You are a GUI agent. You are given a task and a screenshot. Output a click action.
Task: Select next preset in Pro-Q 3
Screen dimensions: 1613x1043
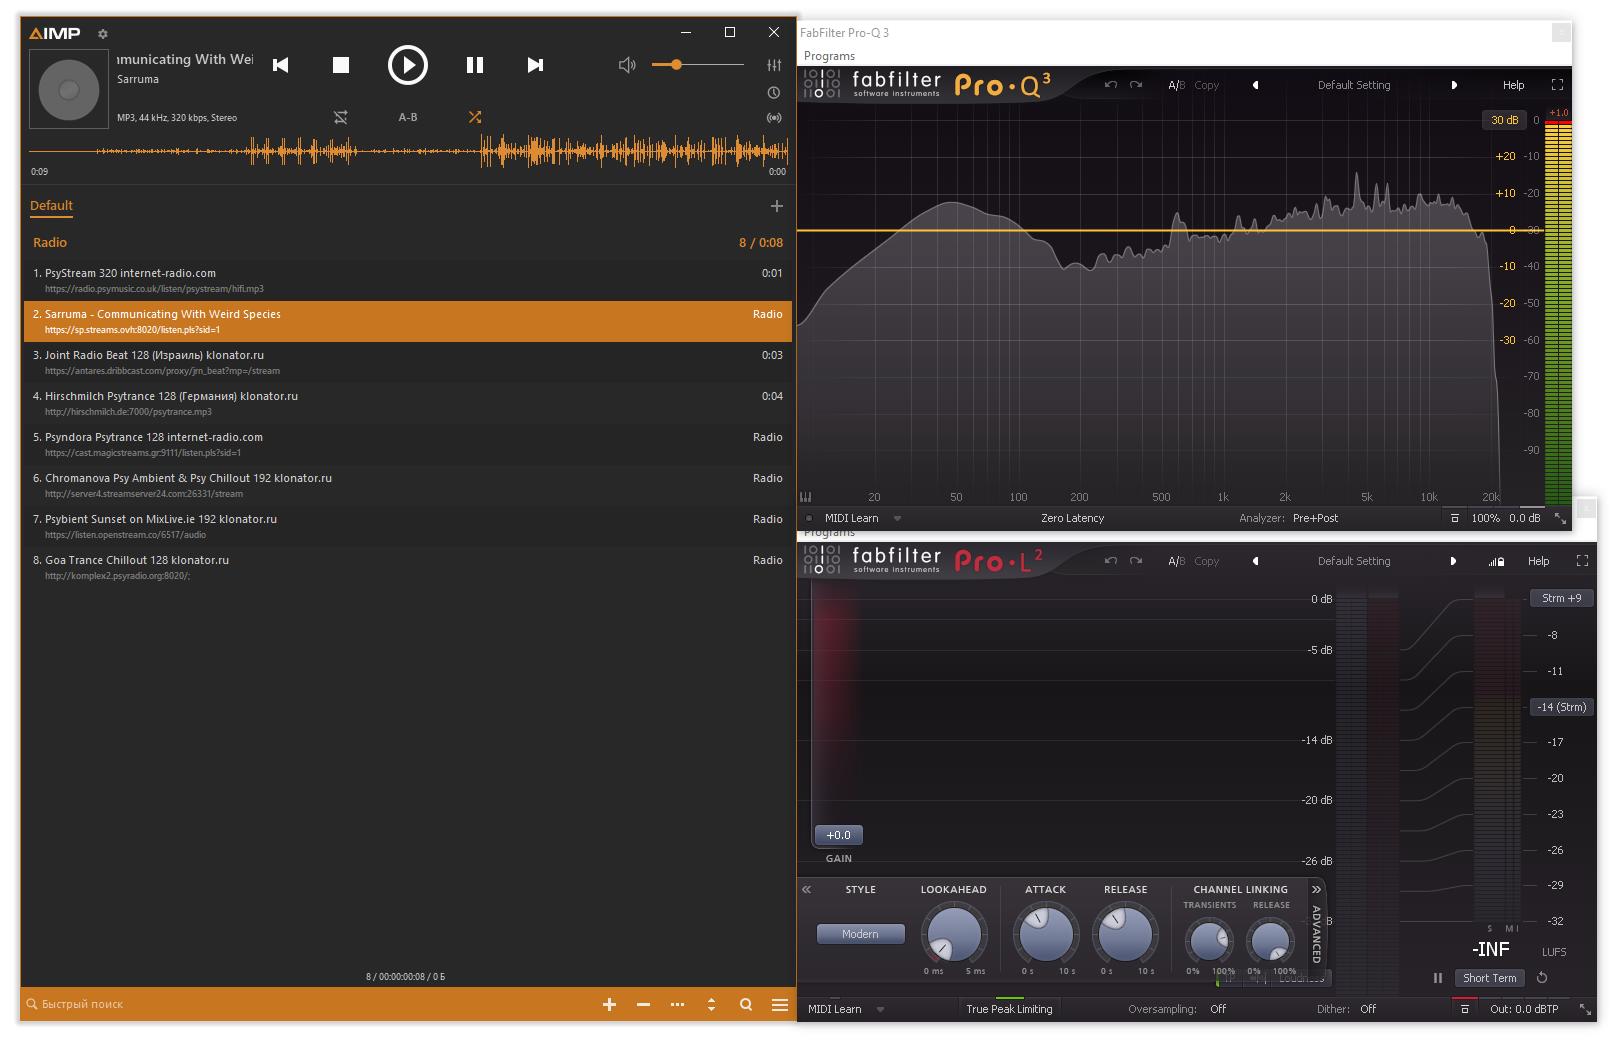[1453, 85]
